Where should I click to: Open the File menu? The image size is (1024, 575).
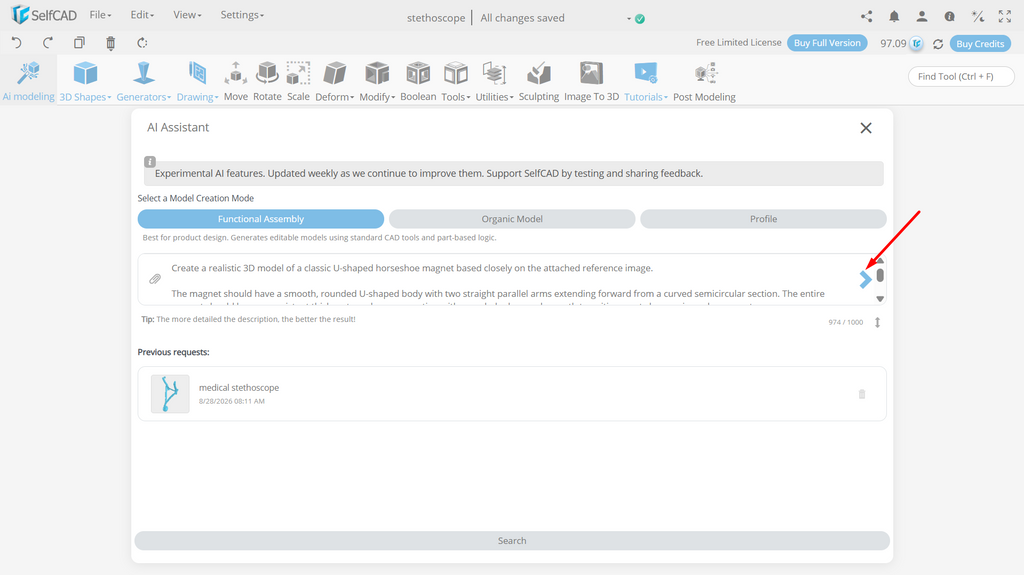tap(100, 14)
